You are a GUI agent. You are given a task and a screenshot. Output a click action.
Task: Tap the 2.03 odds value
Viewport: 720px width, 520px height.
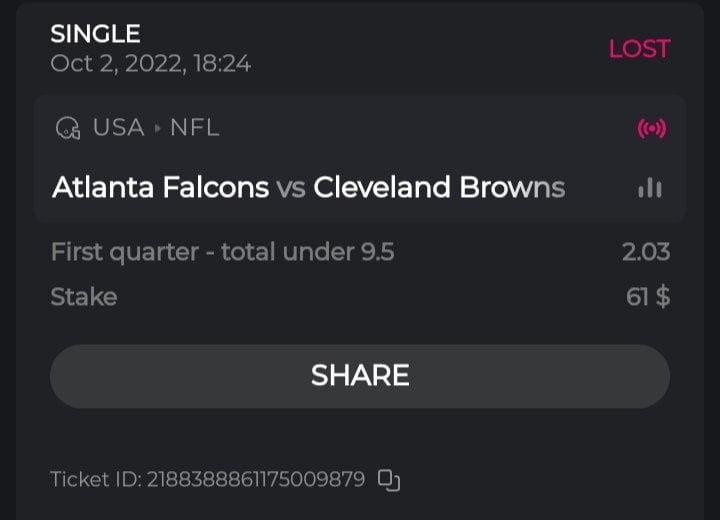645,252
